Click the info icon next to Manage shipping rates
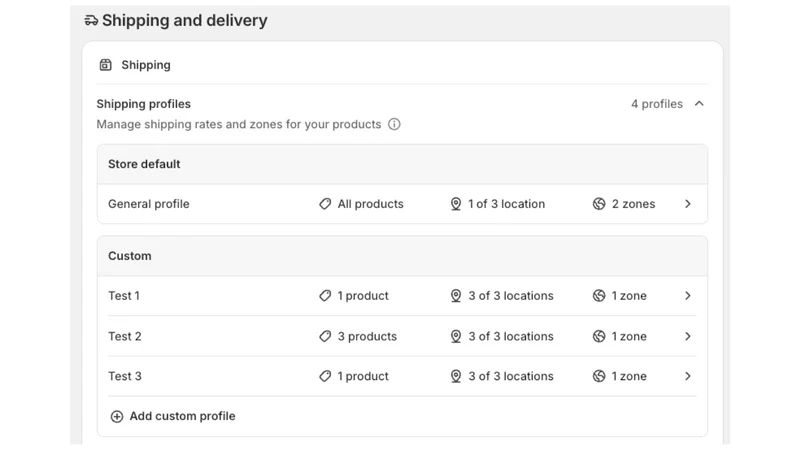This screenshot has width=800, height=450. pos(394,124)
